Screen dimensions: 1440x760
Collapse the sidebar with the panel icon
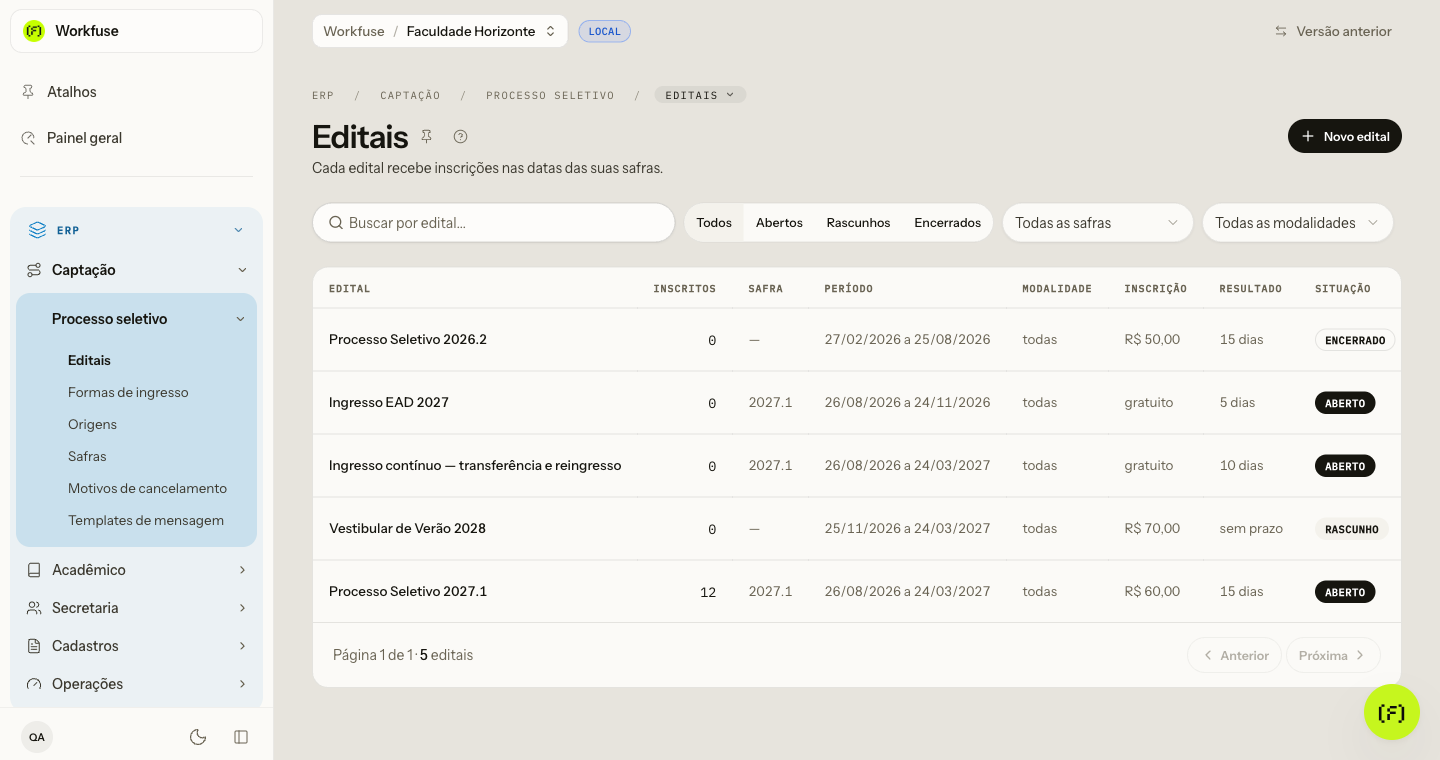241,737
